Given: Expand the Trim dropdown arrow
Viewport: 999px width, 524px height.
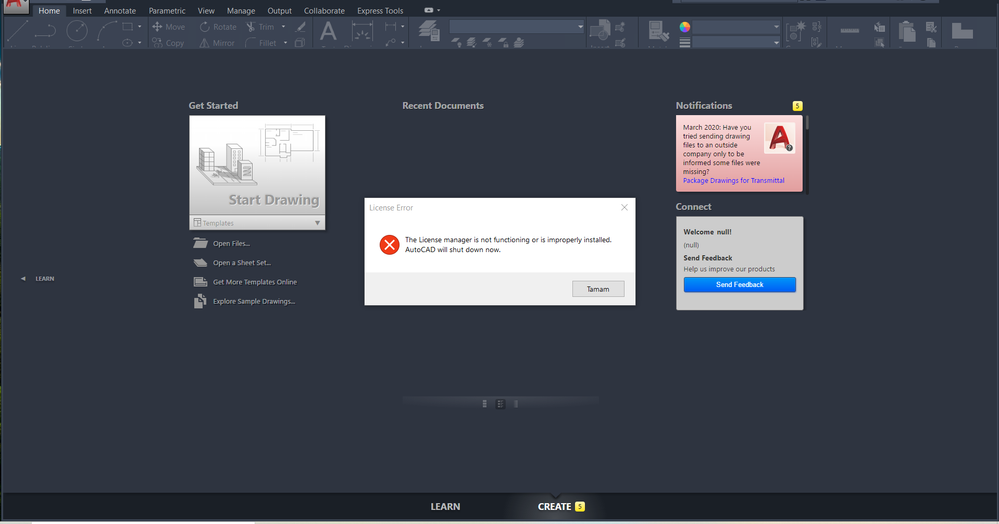Looking at the screenshot, I should (284, 27).
